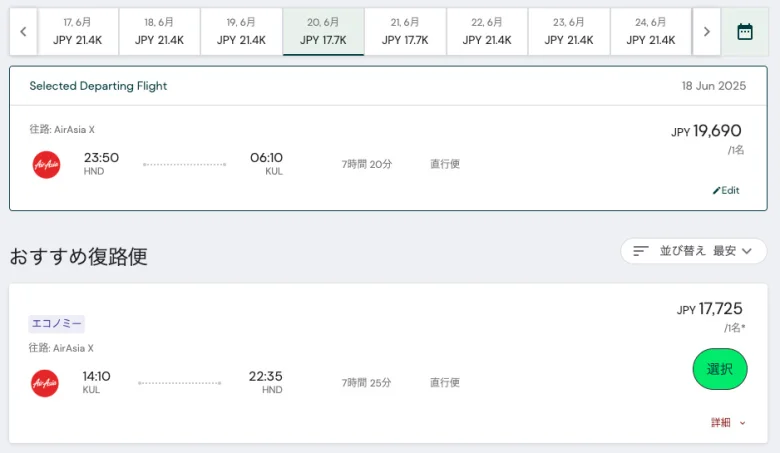Viewport: 780px width, 453px height.
Task: Open the 並び替え 最安 sort dropdown
Action: (x=693, y=251)
